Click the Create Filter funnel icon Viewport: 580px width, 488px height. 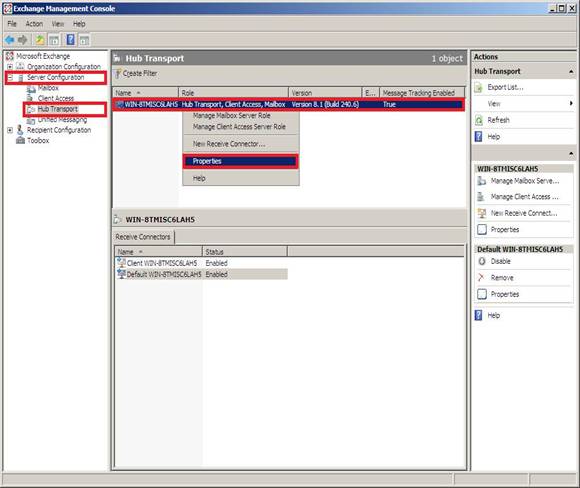pos(118,74)
